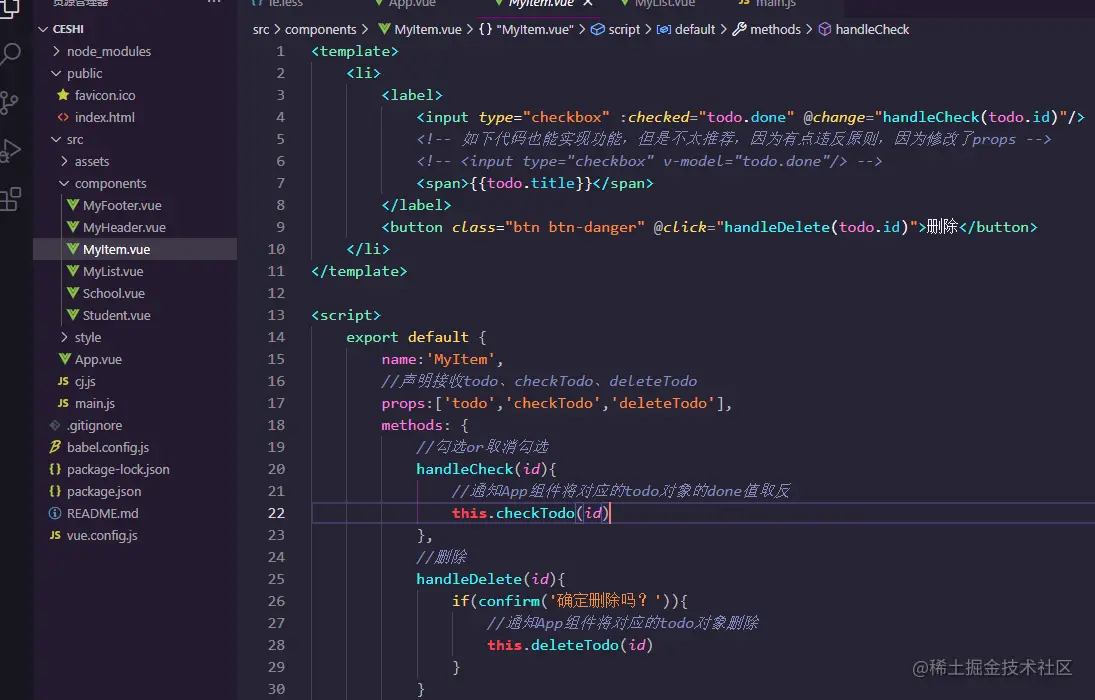This screenshot has height=700, width=1095.
Task: Click the script cube icon in breadcrumb
Action: click(x=598, y=29)
